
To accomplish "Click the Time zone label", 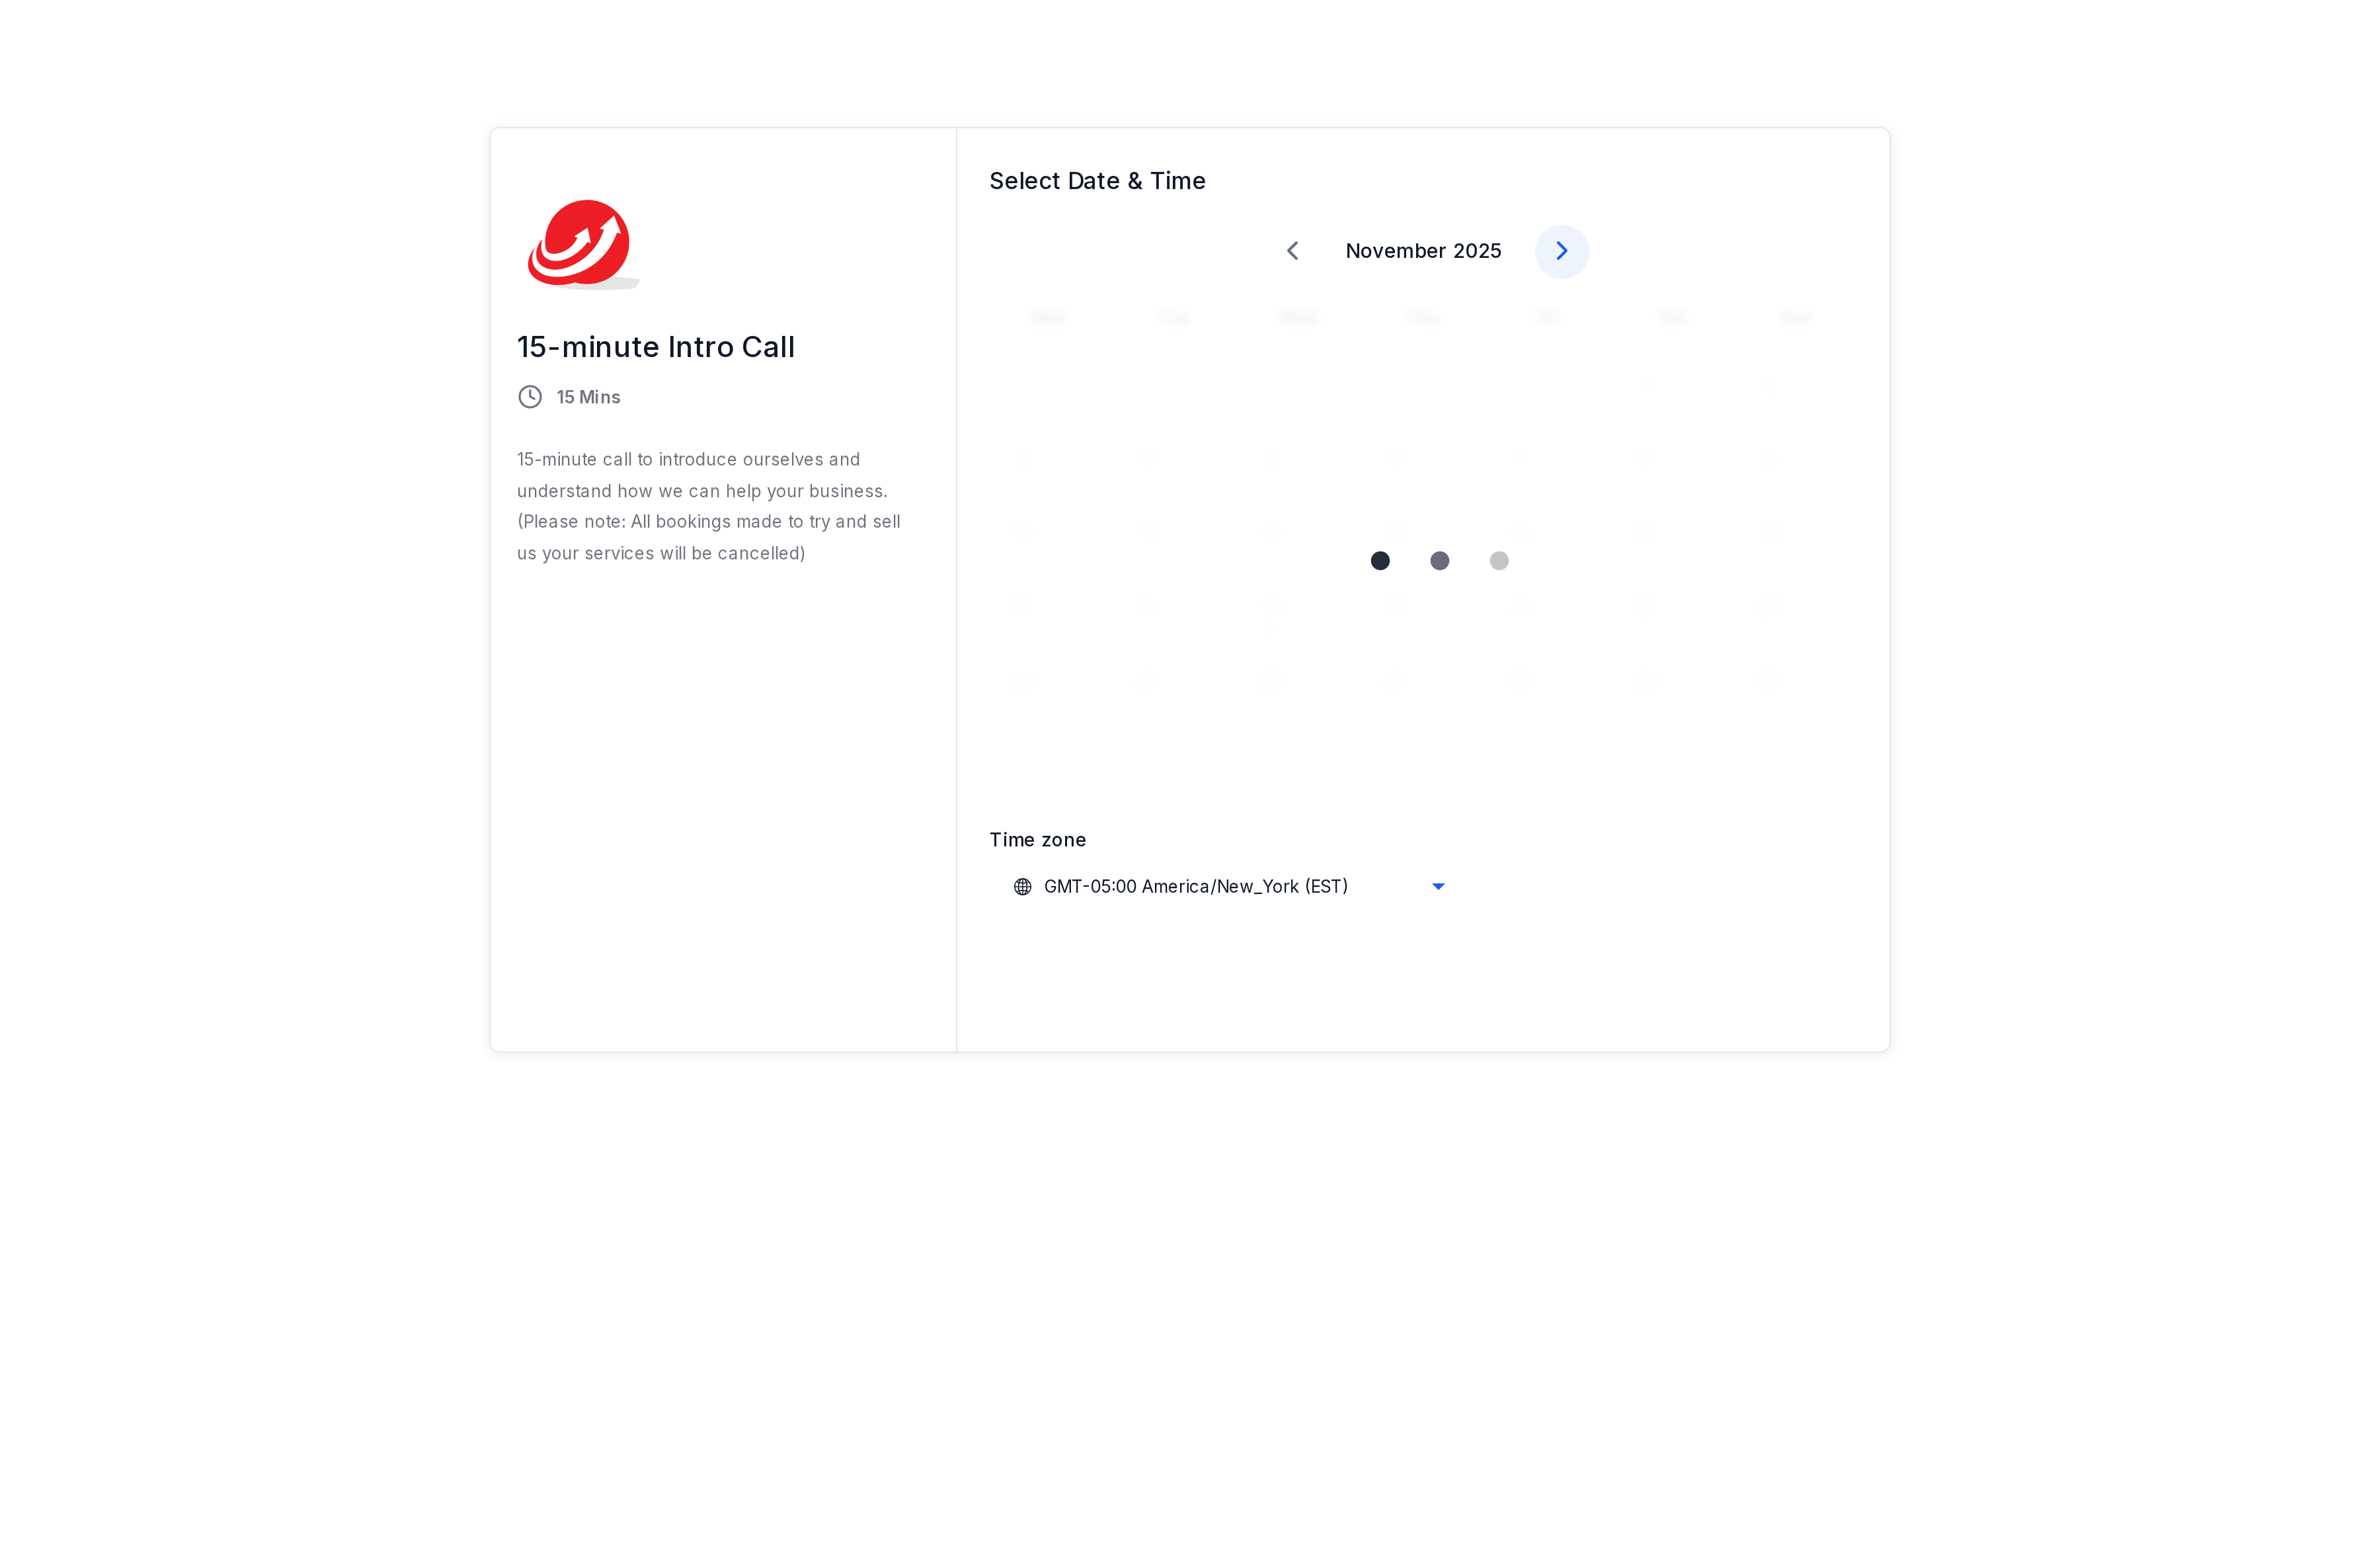I will pos(1037,840).
